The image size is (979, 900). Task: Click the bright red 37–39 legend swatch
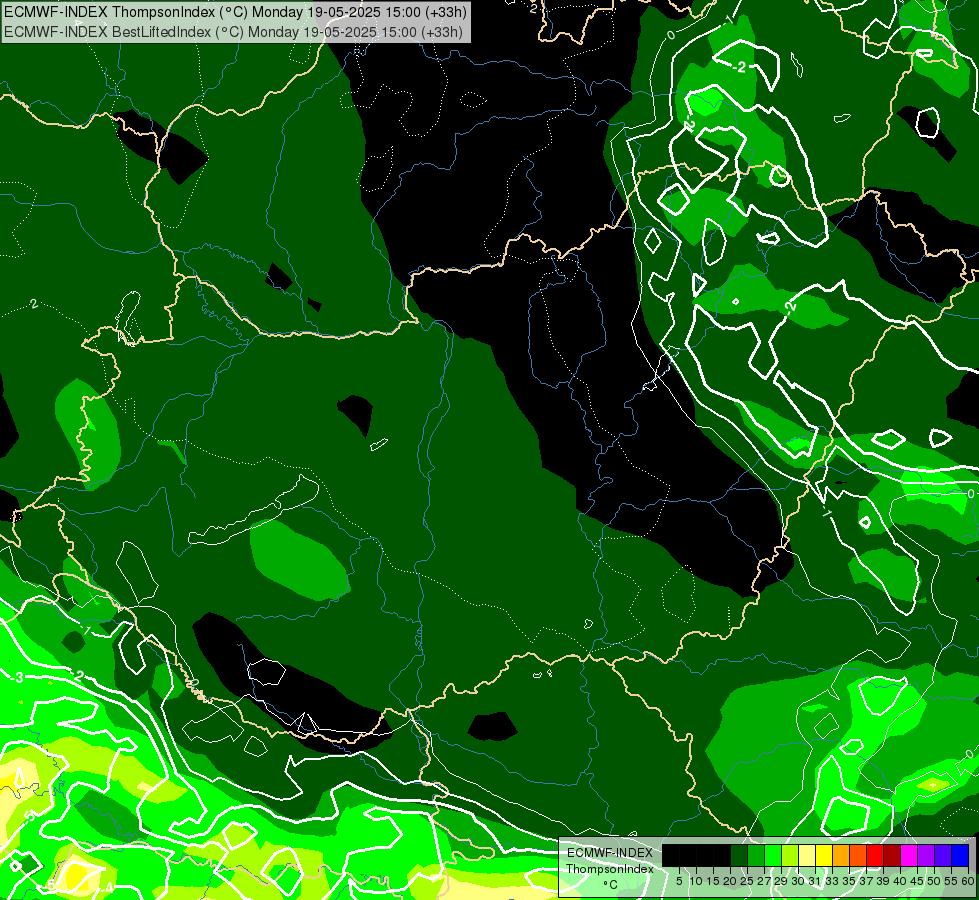pos(875,855)
